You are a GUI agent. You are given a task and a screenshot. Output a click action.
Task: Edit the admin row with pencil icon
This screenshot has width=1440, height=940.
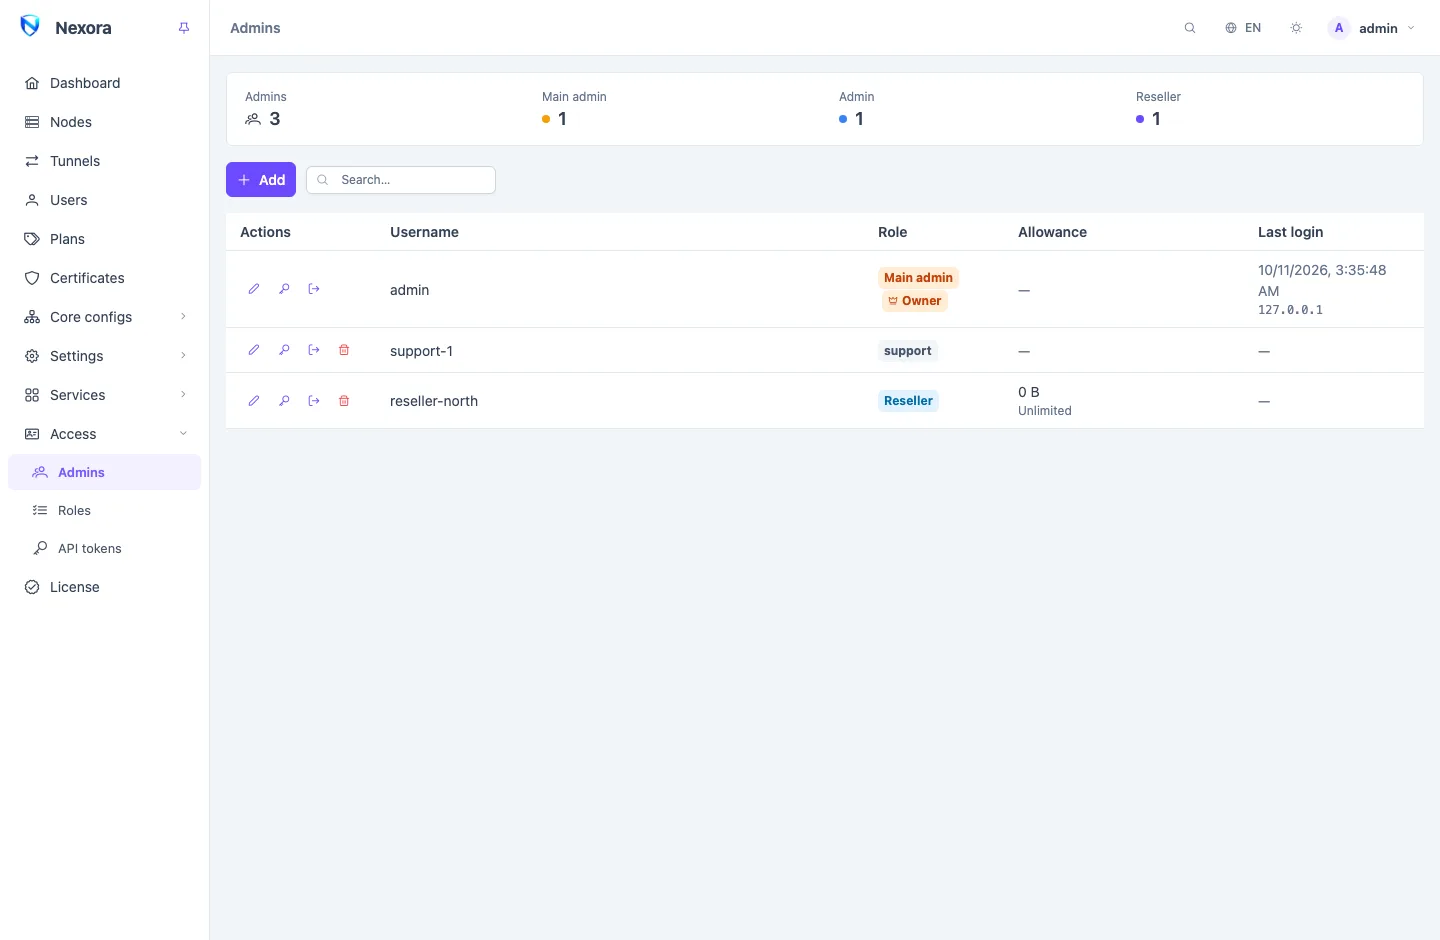pyautogui.click(x=254, y=289)
